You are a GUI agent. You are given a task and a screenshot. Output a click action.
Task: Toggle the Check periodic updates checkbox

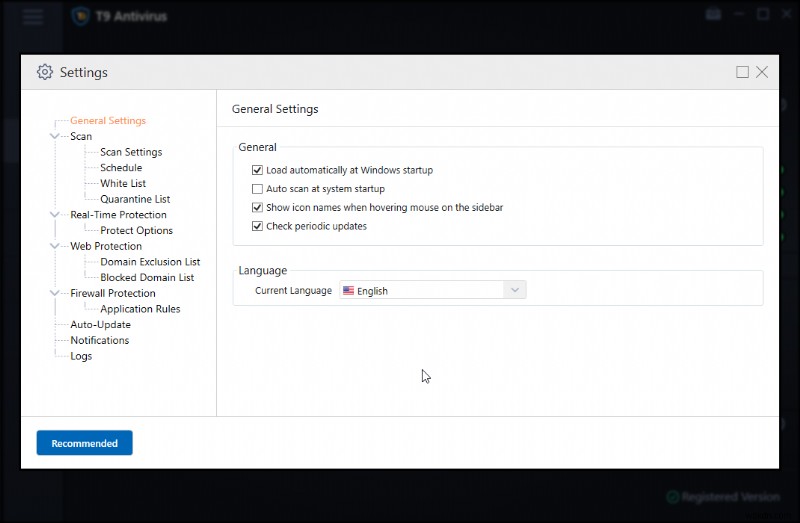[x=257, y=227]
